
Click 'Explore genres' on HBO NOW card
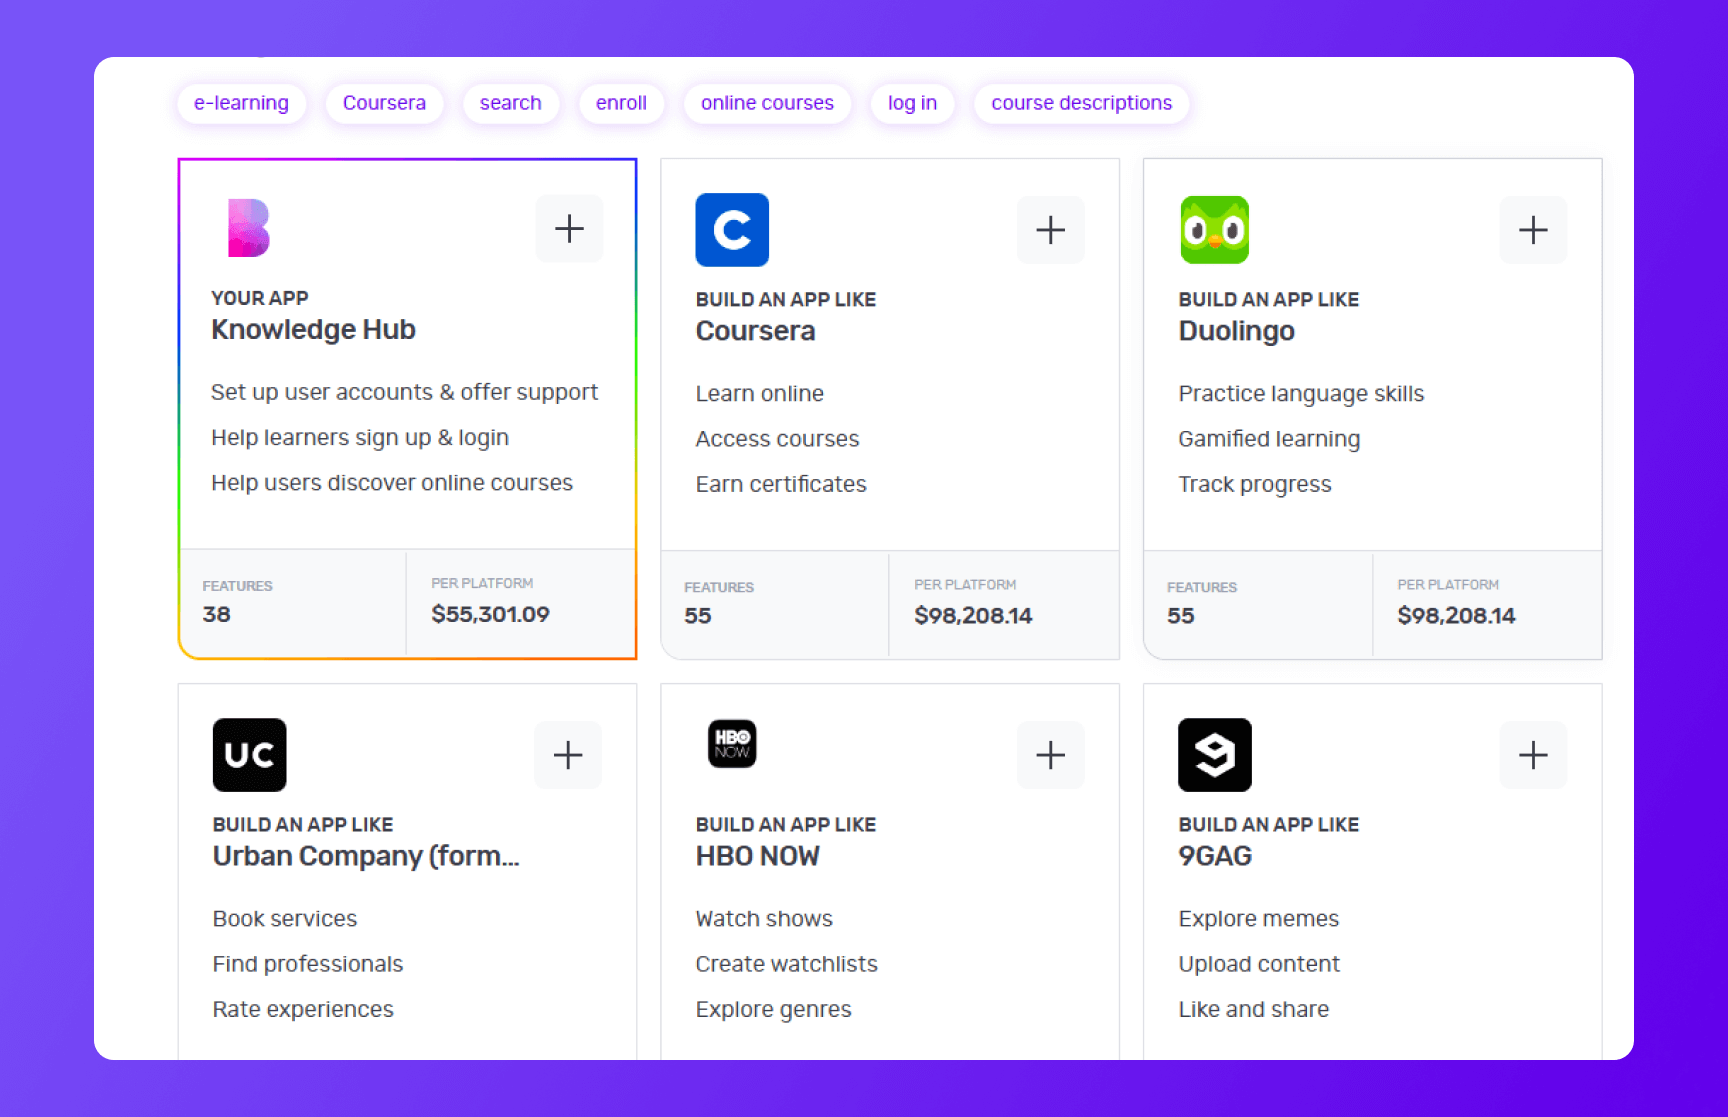[x=773, y=1009]
